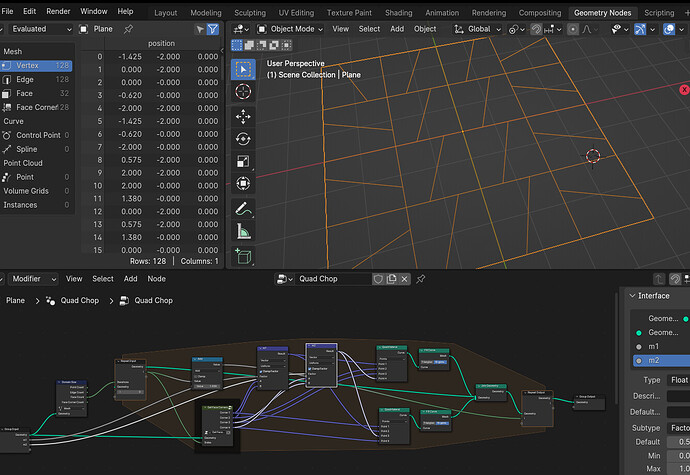Toggle the Clamp Factor checkbox in selected Mix node
Viewport: 690px width, 475px height.
tap(310, 368)
